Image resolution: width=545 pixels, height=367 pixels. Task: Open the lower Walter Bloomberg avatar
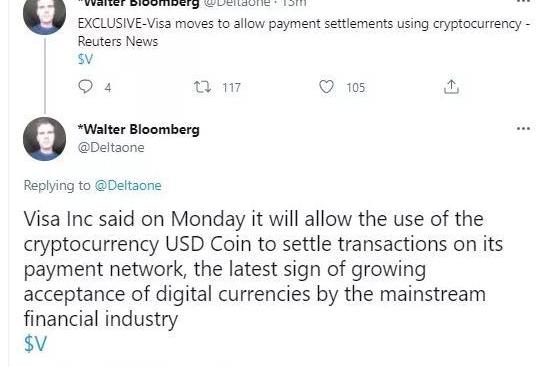[x=44, y=139]
